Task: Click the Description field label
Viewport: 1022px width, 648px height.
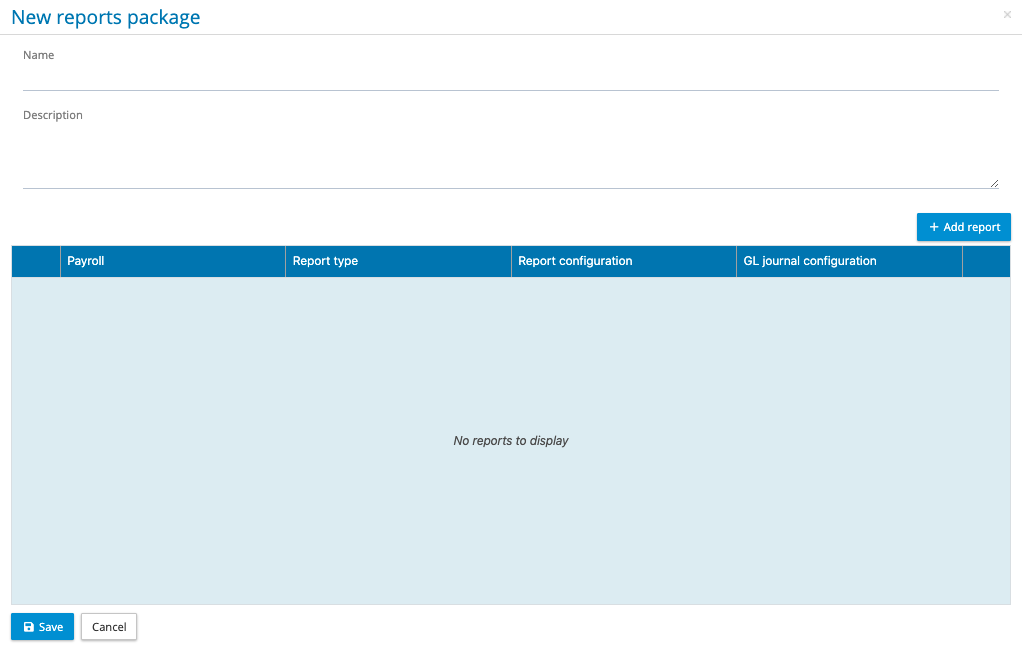Action: coord(53,115)
